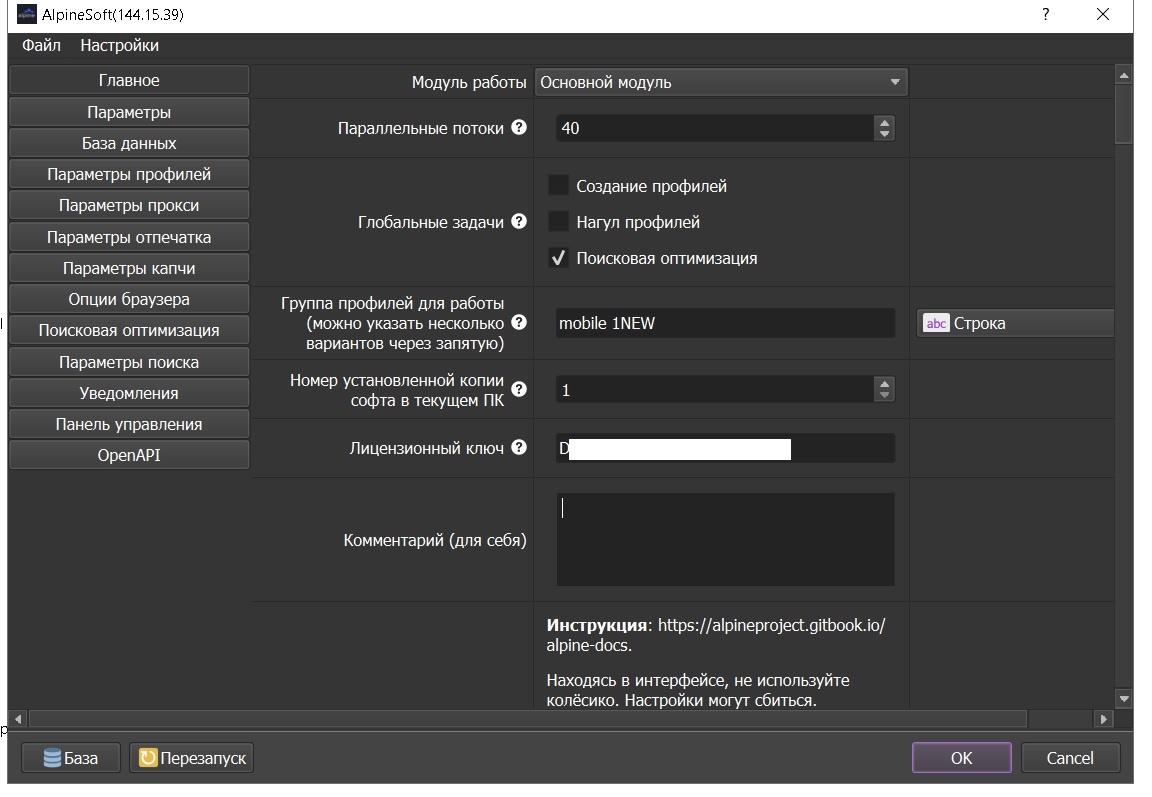Increase software copy number with up arrow
Viewport: 1152px width, 797px height.
click(x=885, y=384)
